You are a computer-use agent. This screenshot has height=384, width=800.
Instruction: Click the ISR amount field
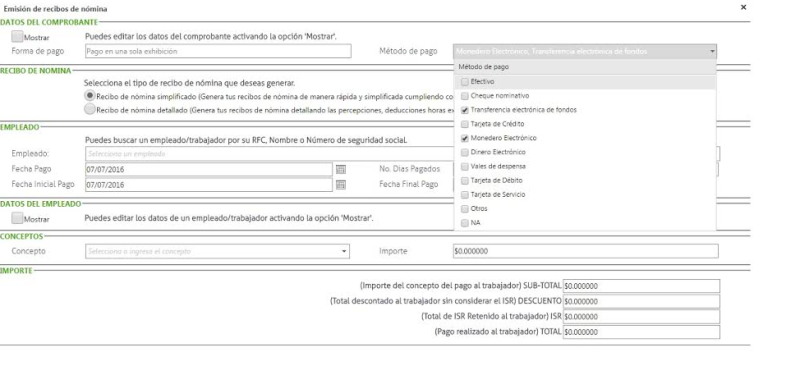click(641, 317)
